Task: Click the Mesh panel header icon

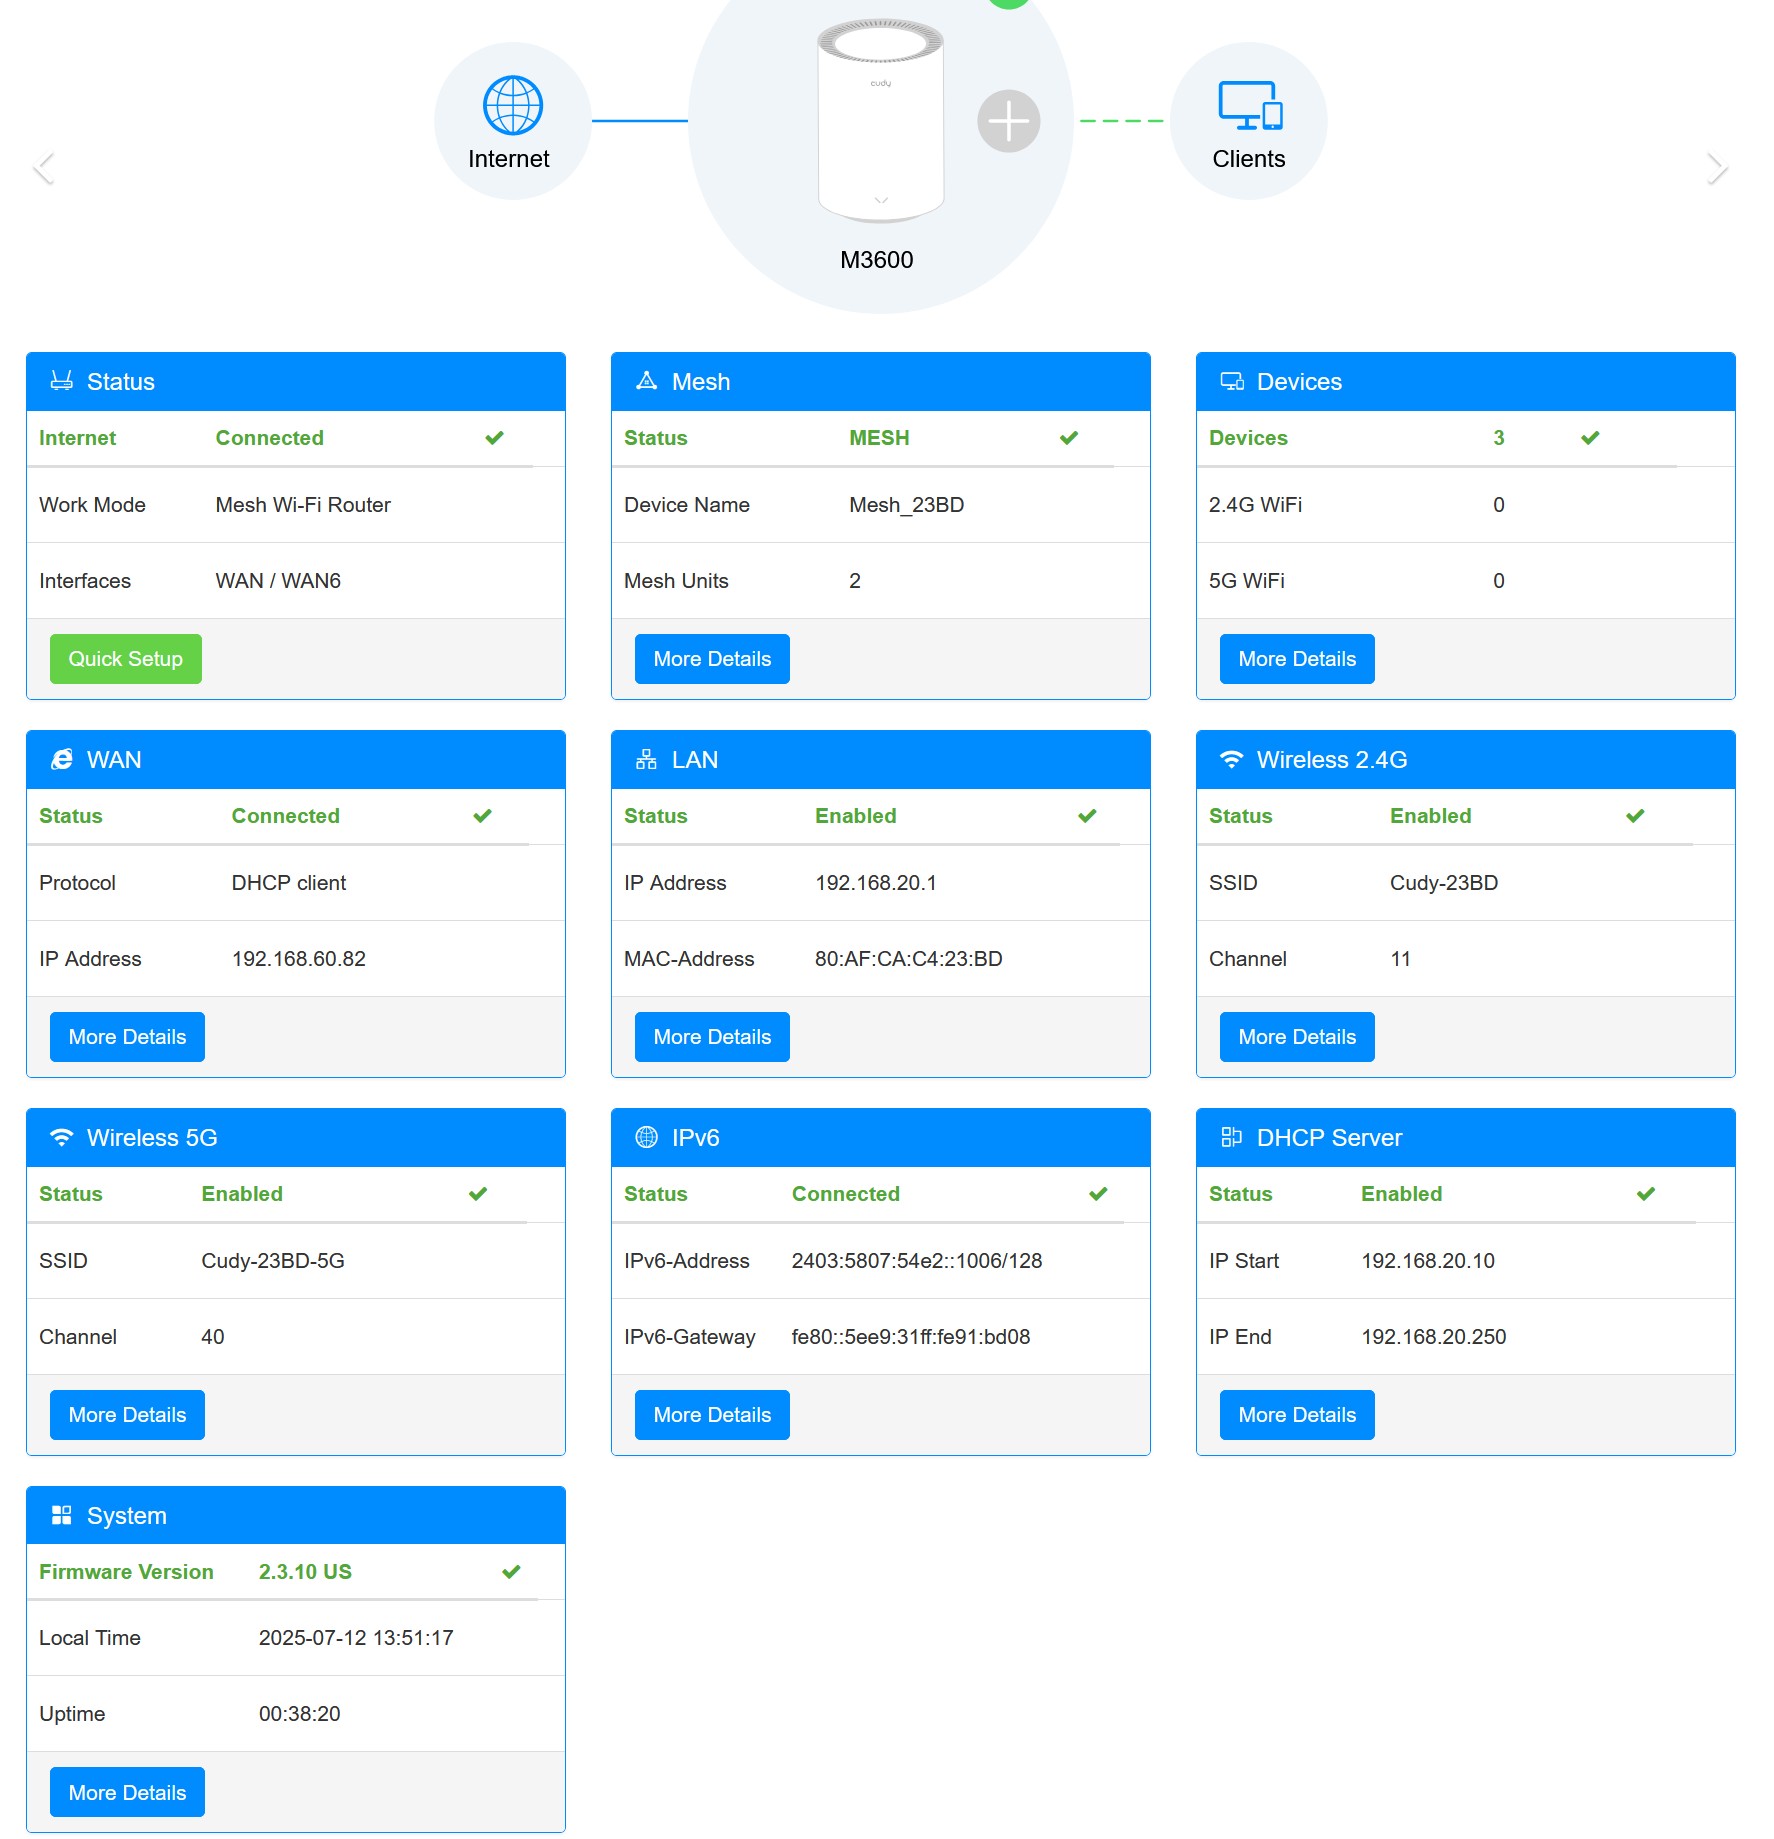Action: pyautogui.click(x=647, y=381)
